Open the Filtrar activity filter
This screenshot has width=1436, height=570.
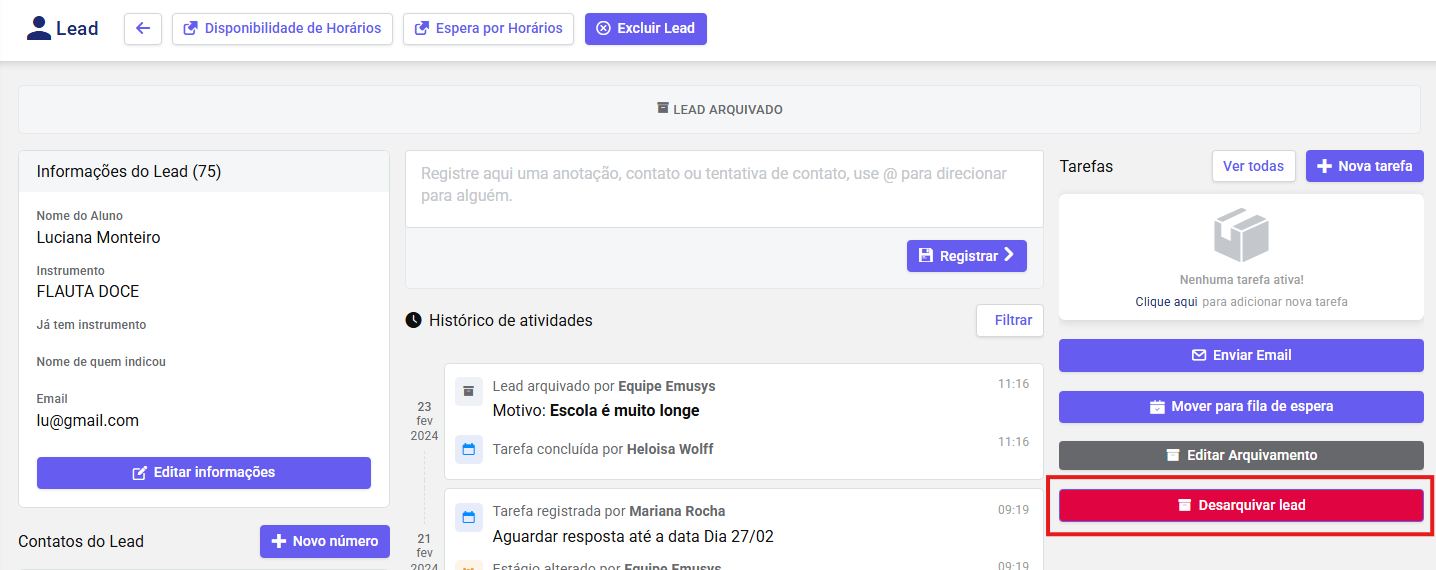click(x=1010, y=321)
